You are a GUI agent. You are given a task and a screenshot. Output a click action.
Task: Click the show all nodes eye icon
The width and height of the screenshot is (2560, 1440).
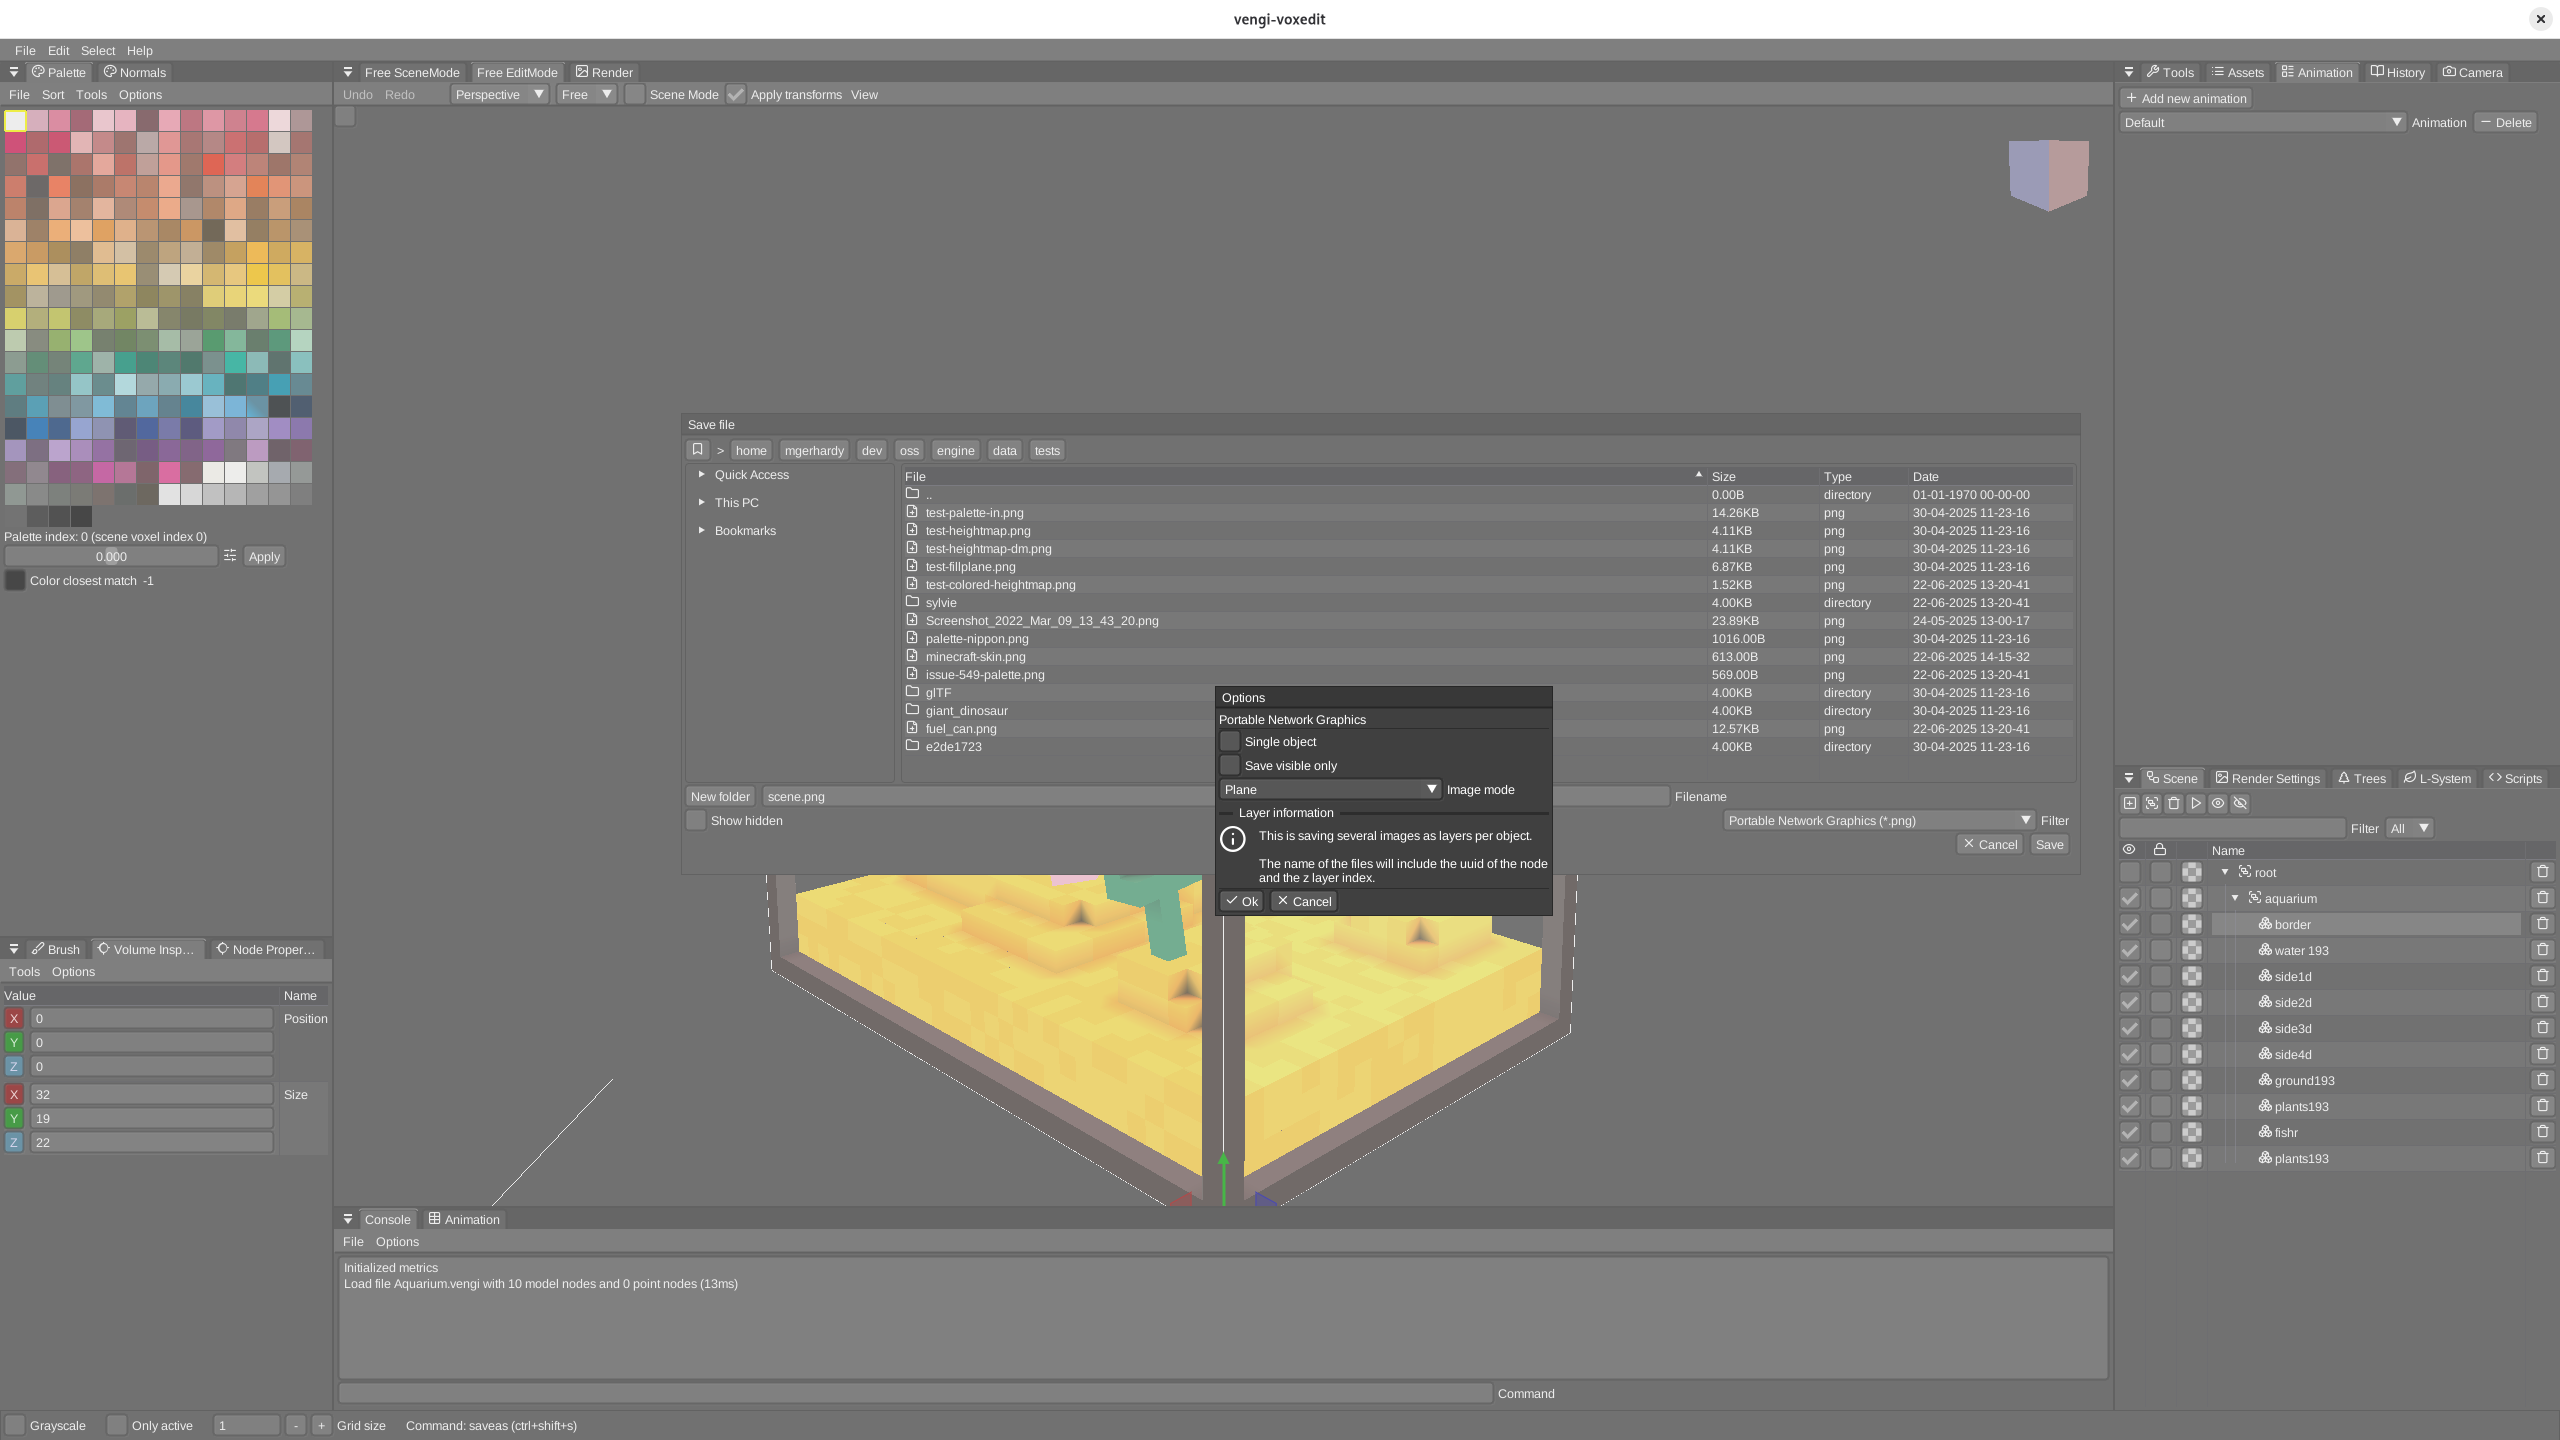(x=2218, y=803)
